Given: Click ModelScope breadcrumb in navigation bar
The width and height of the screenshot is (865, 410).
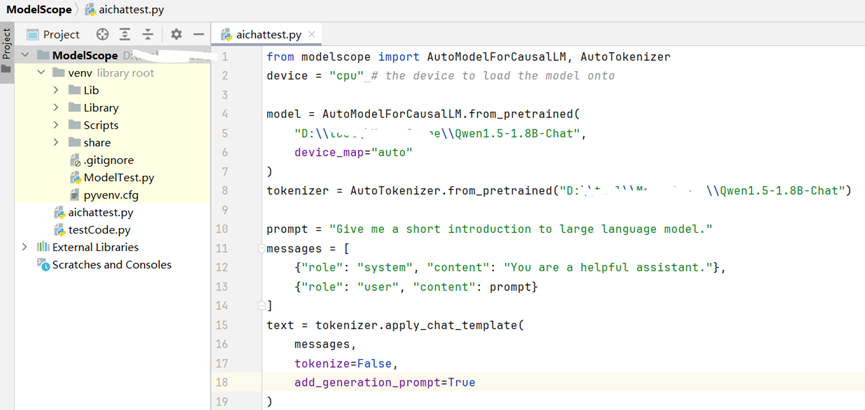Looking at the screenshot, I should 39,9.
